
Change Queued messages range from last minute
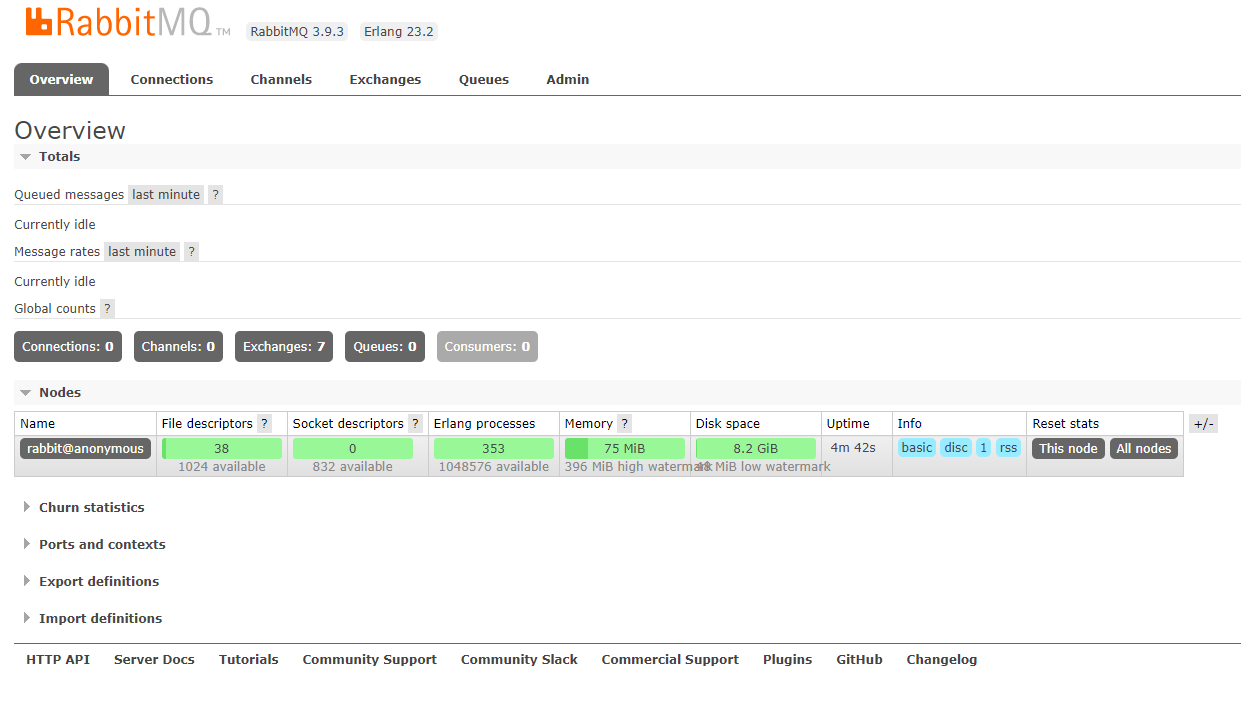tap(166, 195)
